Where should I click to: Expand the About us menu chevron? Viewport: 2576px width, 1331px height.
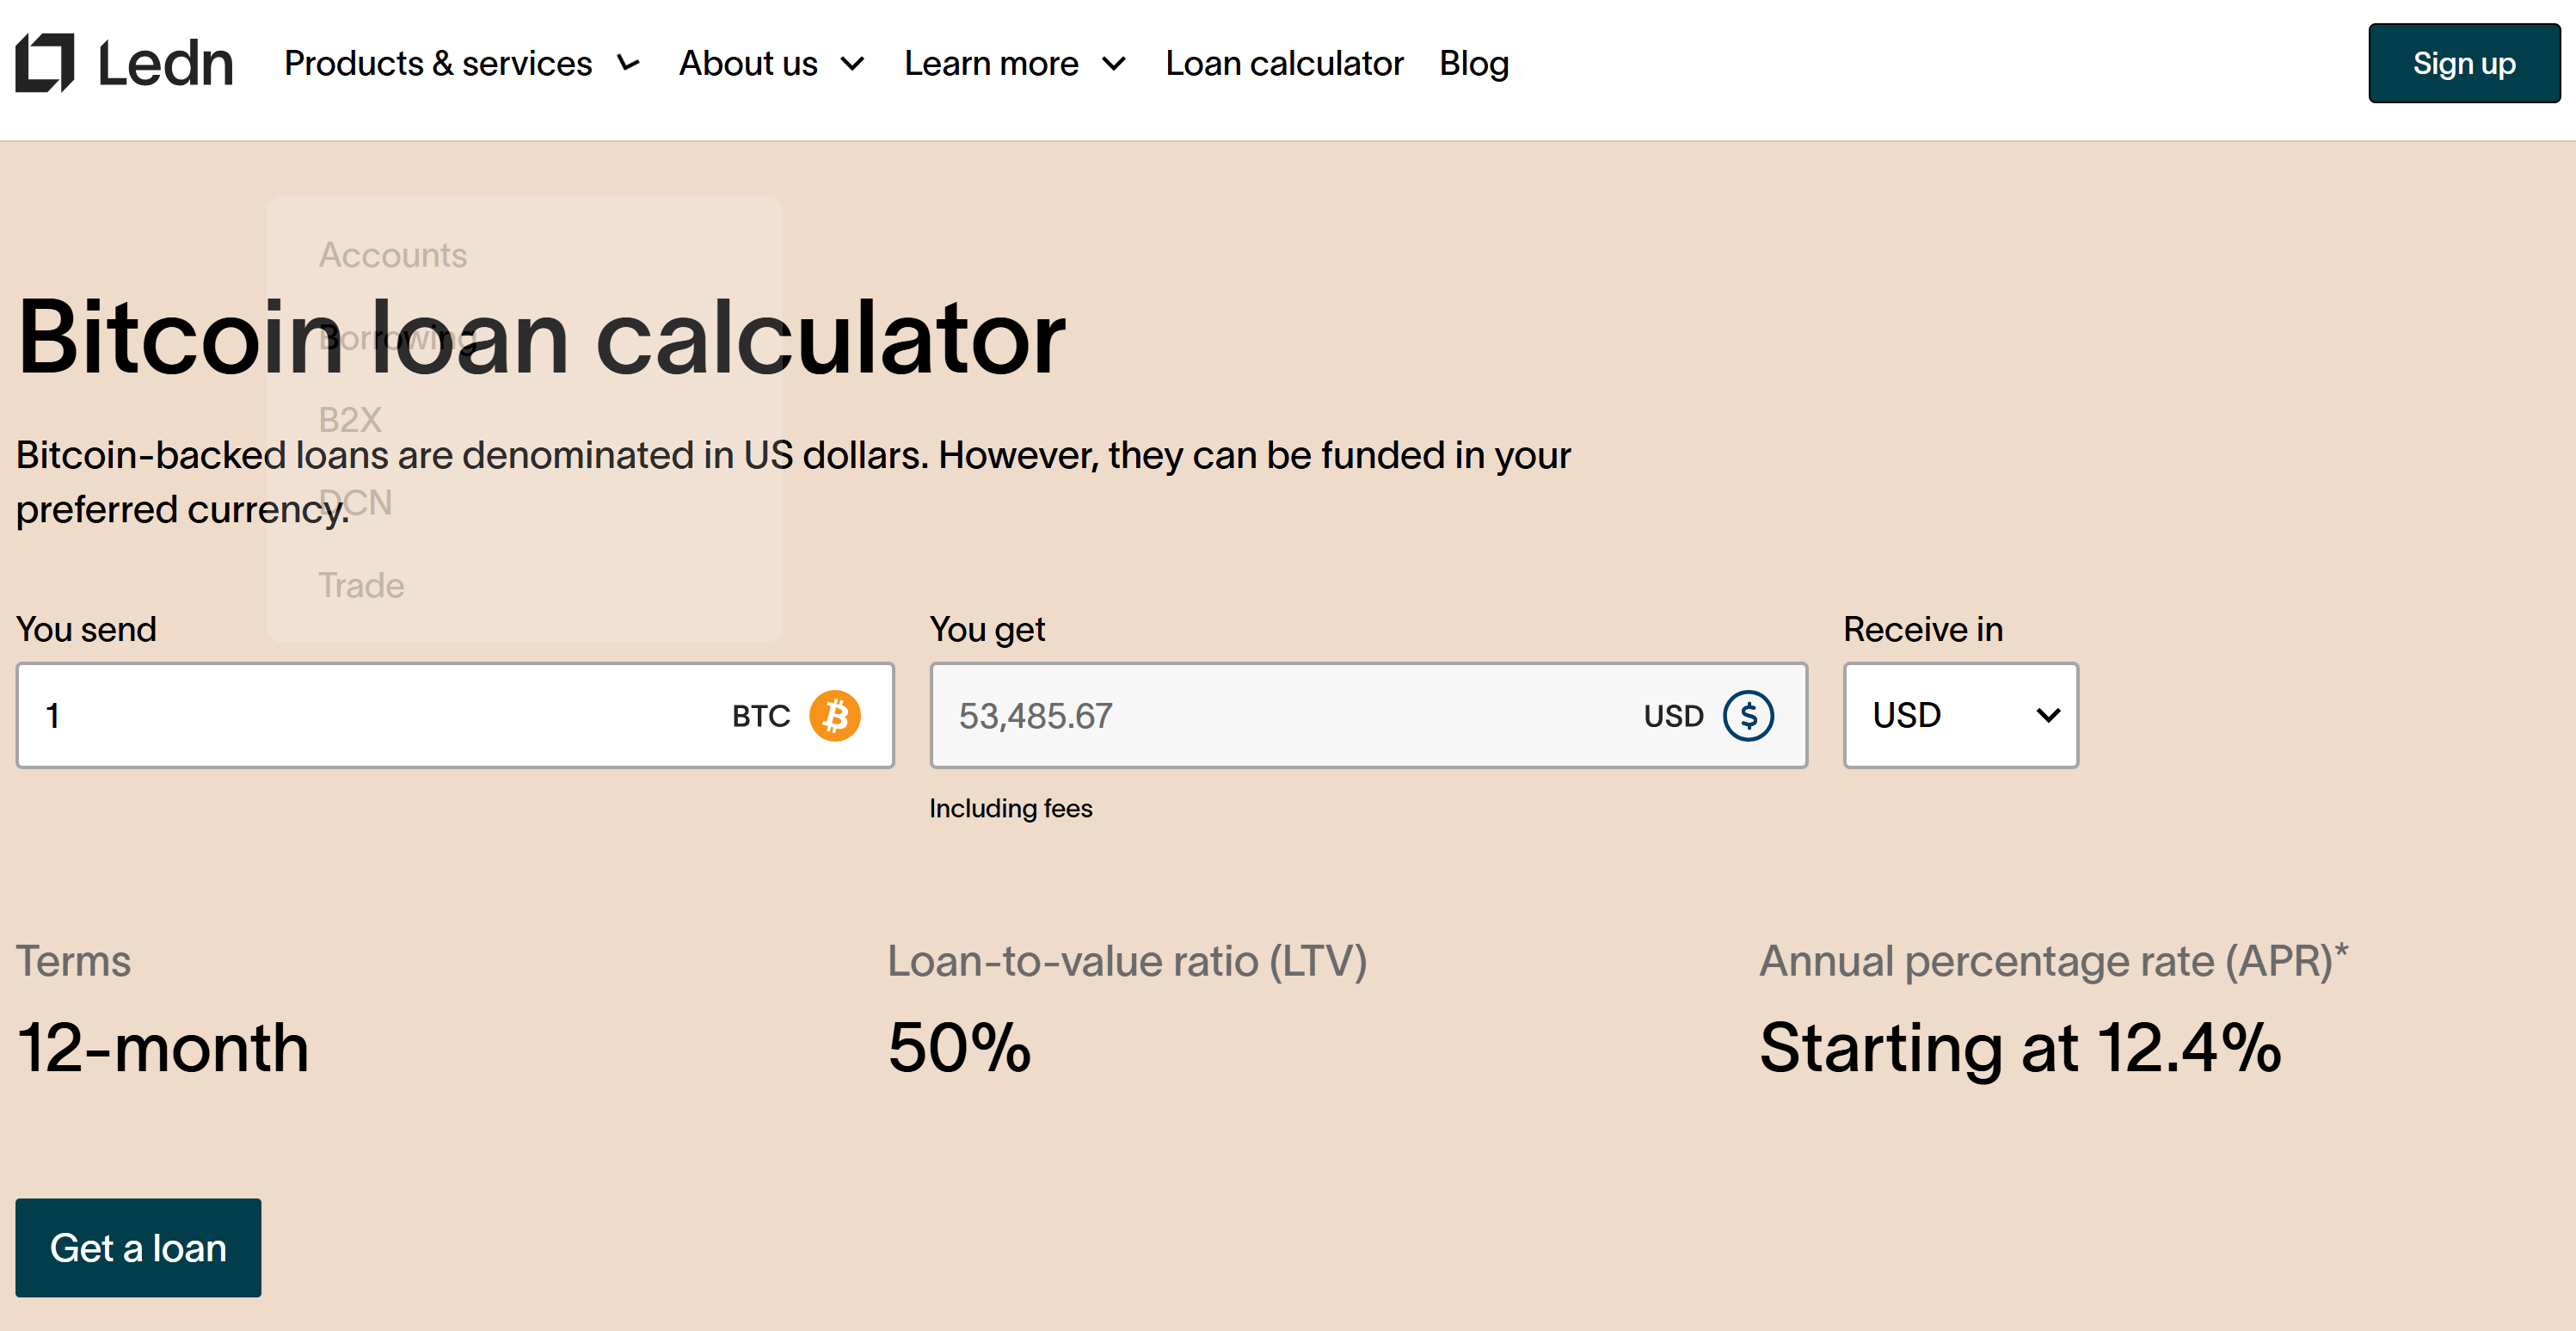pos(852,64)
